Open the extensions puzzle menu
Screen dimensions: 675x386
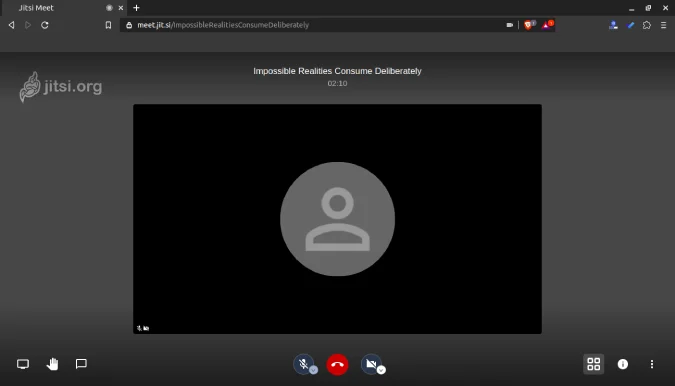click(647, 25)
